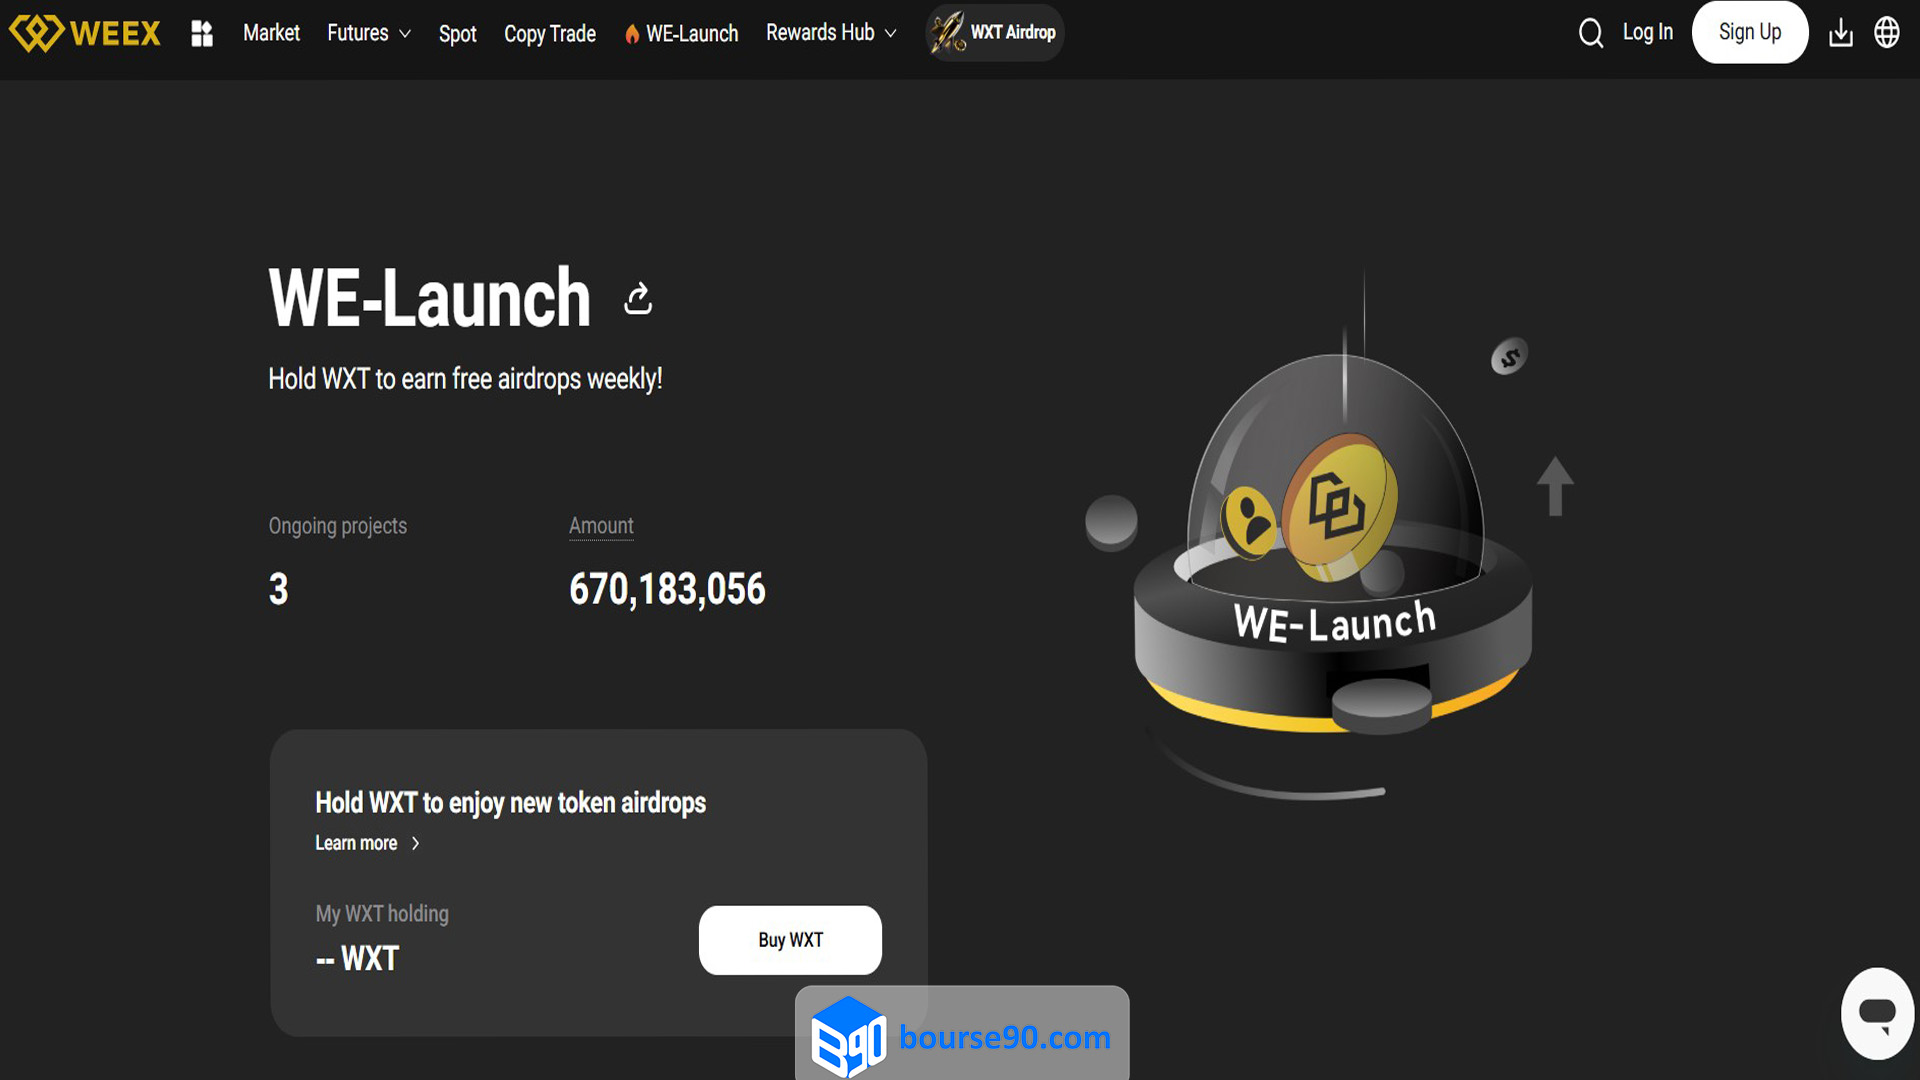Open Copy Trade in the navbar

tap(549, 33)
